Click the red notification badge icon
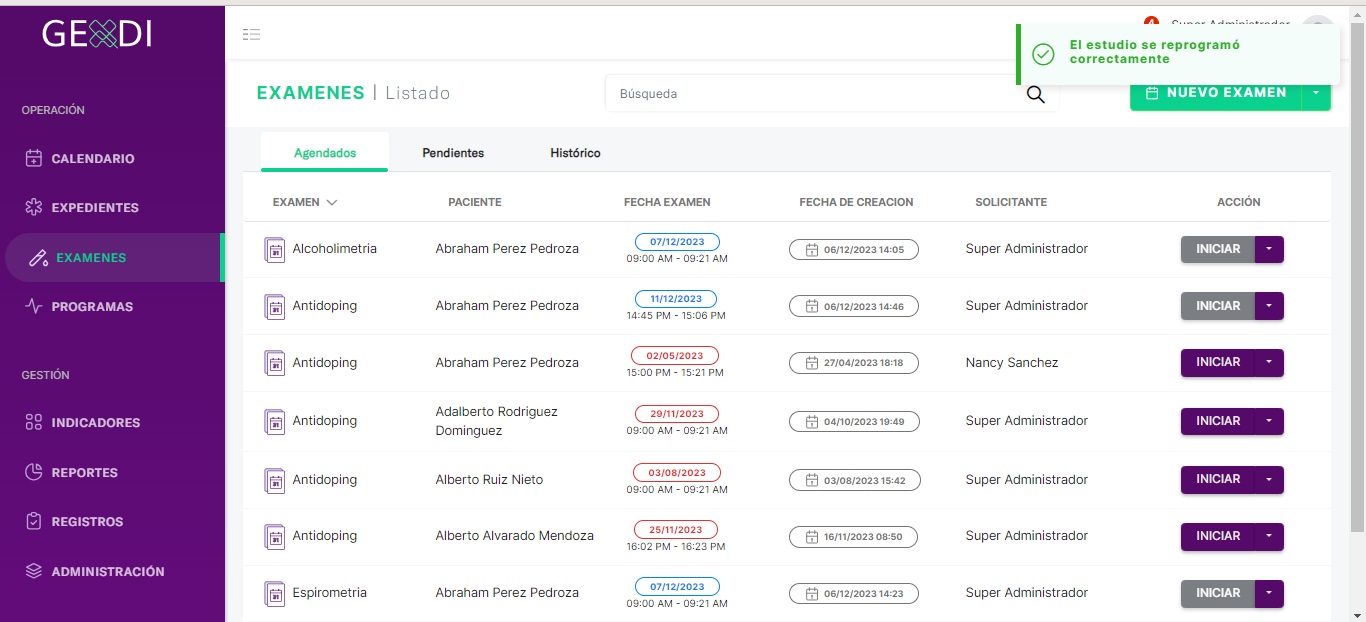1366x622 pixels. (1151, 23)
